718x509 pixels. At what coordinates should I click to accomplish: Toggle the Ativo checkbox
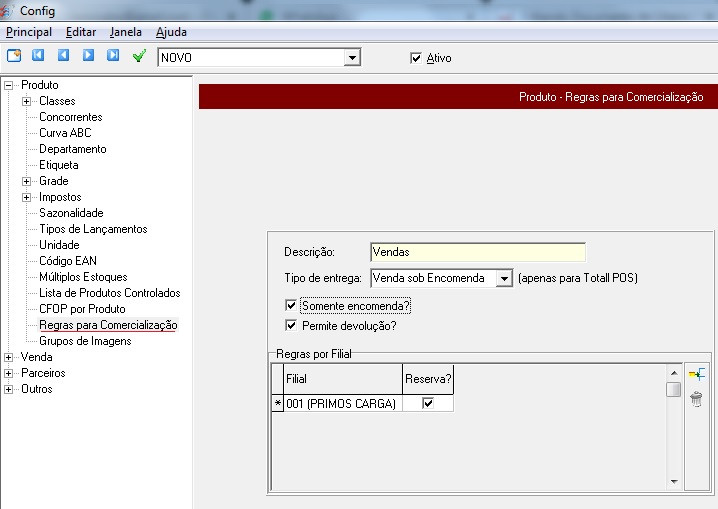416,58
